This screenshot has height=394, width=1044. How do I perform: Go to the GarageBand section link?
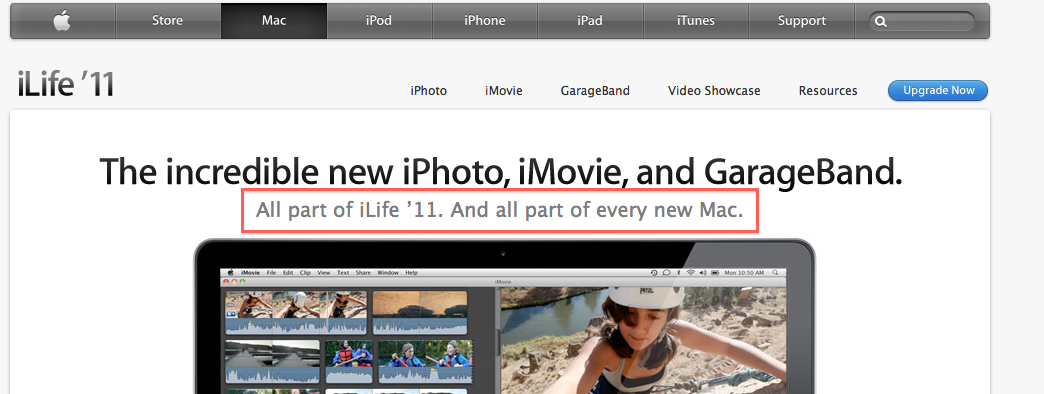(595, 91)
